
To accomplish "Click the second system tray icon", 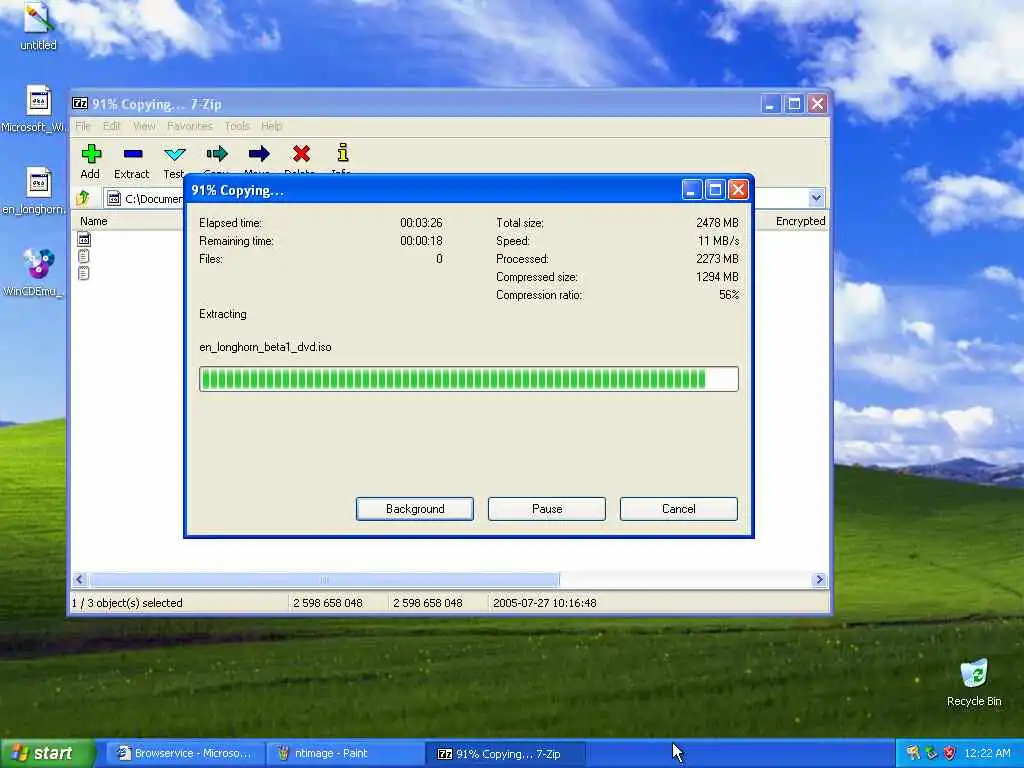I will 931,753.
